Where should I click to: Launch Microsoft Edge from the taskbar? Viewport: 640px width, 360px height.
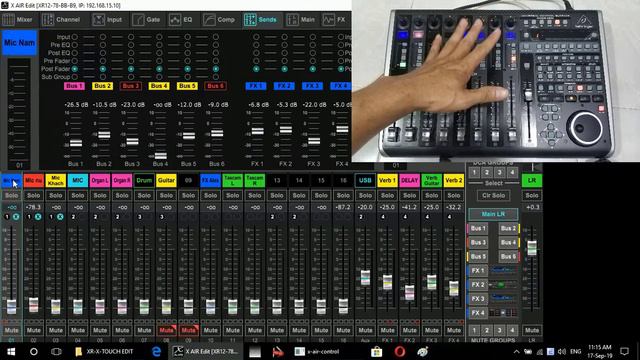156,351
